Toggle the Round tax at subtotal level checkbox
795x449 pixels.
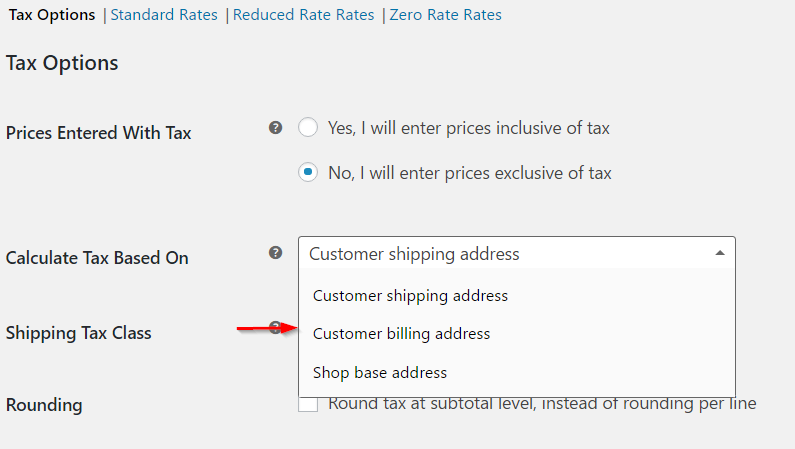[308, 404]
